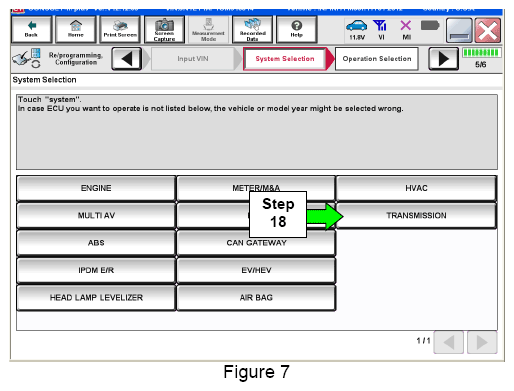Click the 1 / 1 page indicator
Viewport: 514px width, 391px height.
423,341
